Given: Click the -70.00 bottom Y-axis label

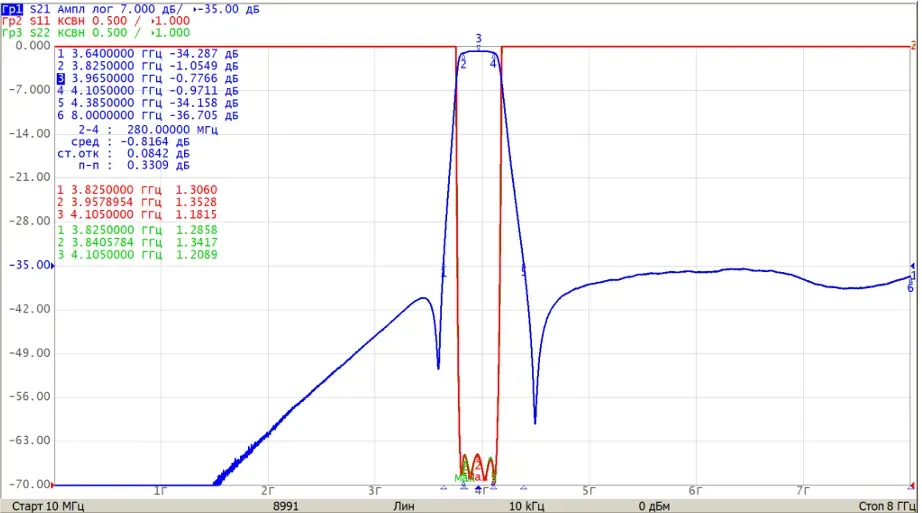Looking at the screenshot, I should [x=30, y=484].
